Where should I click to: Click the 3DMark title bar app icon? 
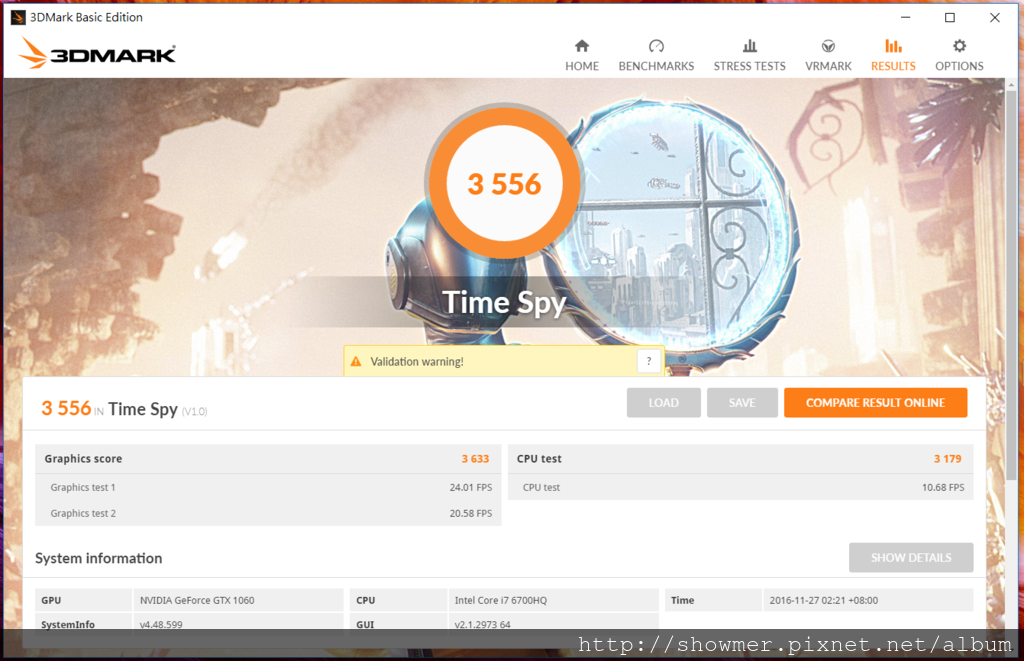coord(18,18)
